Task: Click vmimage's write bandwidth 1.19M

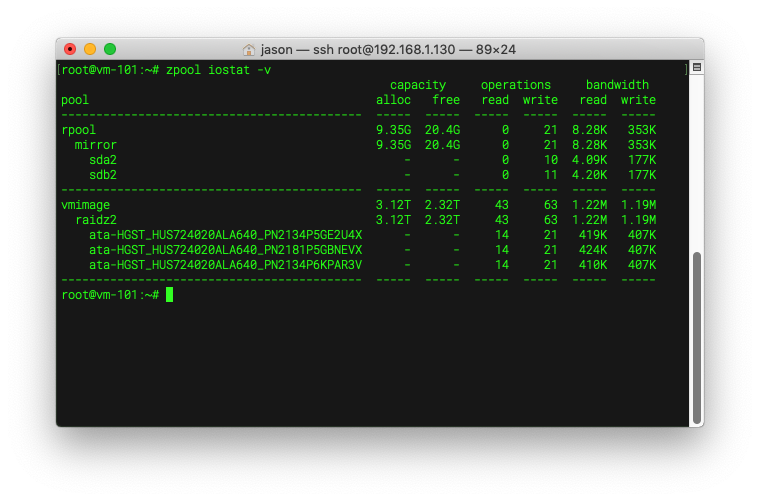Action: (639, 205)
